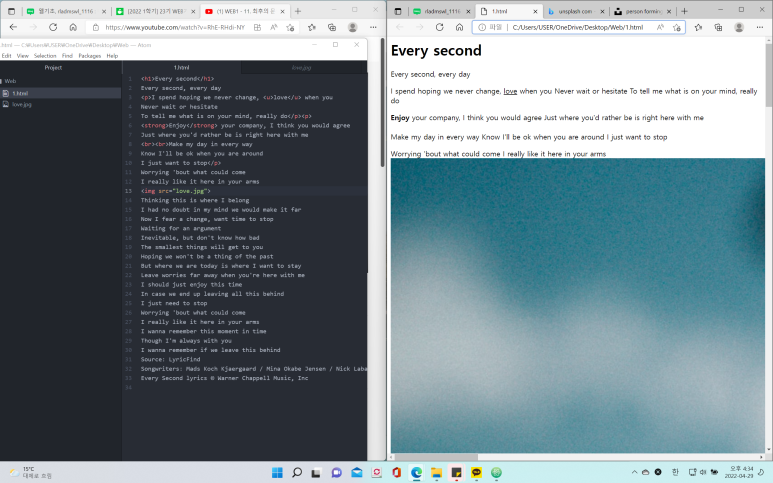Click the h1 Every second code line

(177, 78)
